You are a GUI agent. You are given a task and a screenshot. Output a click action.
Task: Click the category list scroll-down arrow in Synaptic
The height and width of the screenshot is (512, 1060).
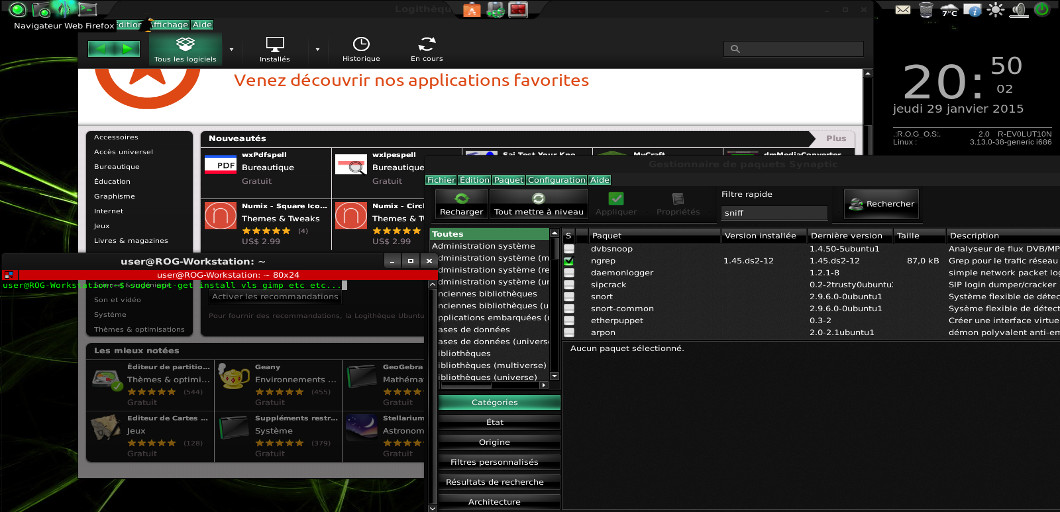[x=555, y=376]
